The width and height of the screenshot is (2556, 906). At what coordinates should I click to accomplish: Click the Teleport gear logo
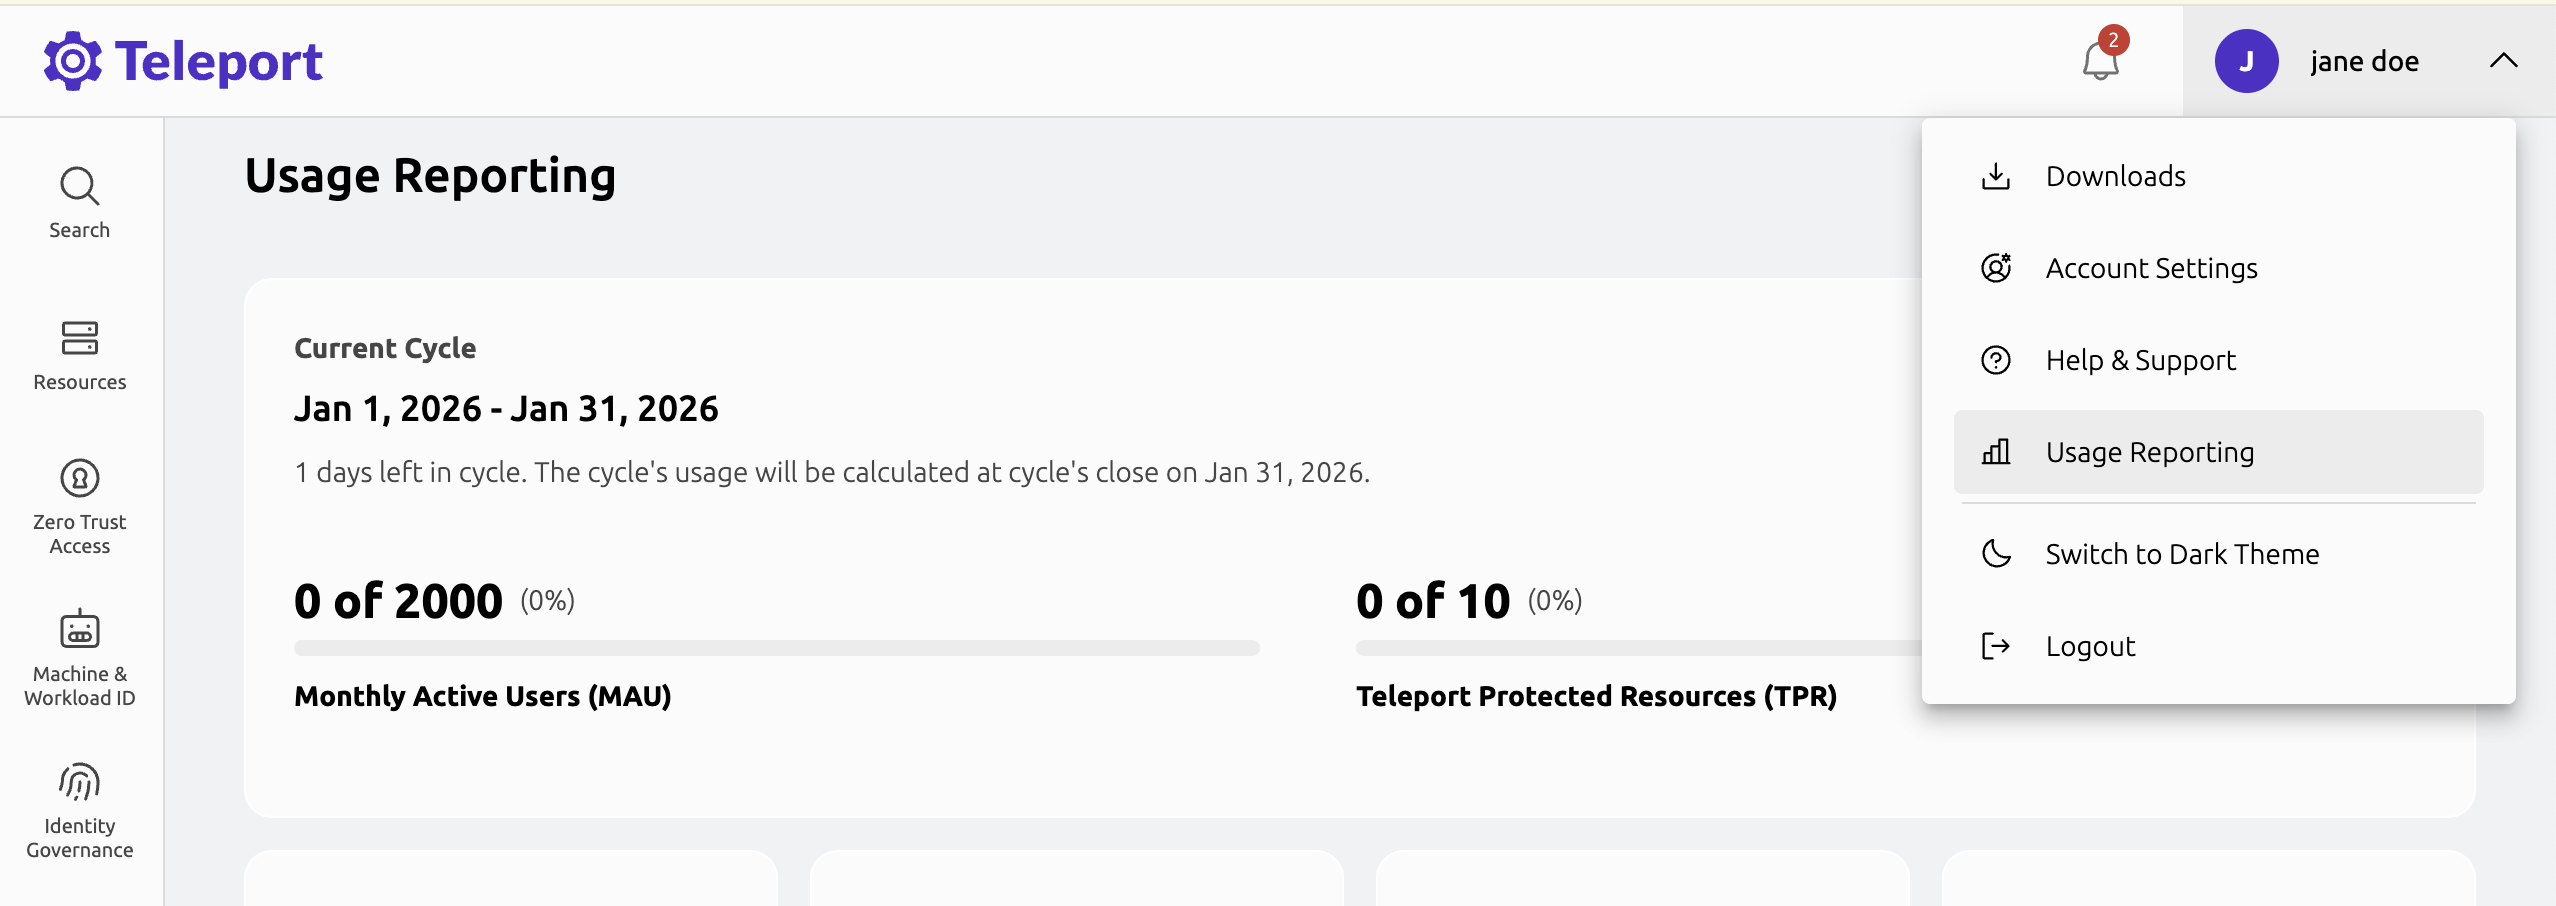pyautogui.click(x=72, y=61)
